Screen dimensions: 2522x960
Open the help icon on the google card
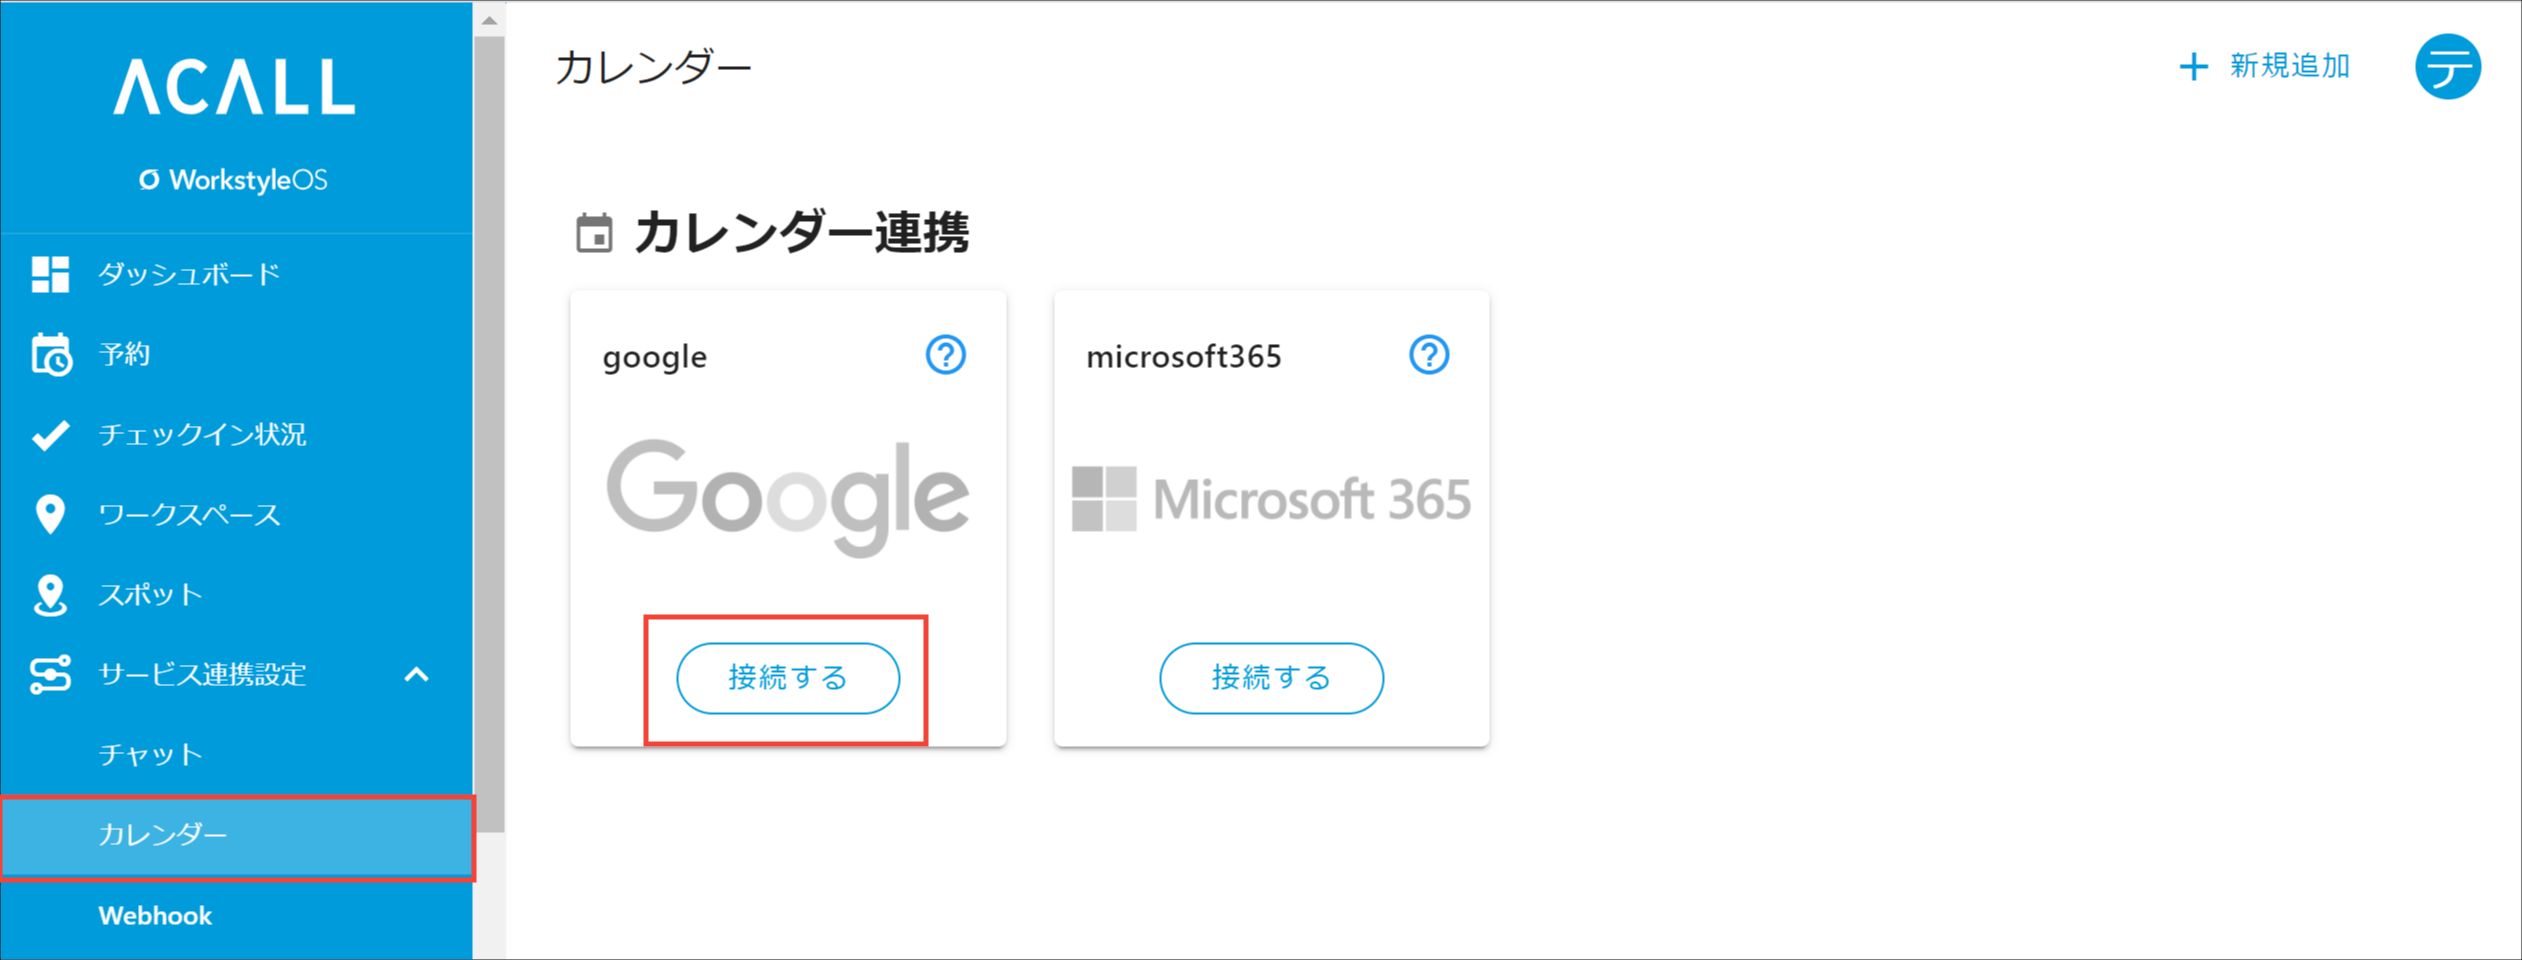945,355
